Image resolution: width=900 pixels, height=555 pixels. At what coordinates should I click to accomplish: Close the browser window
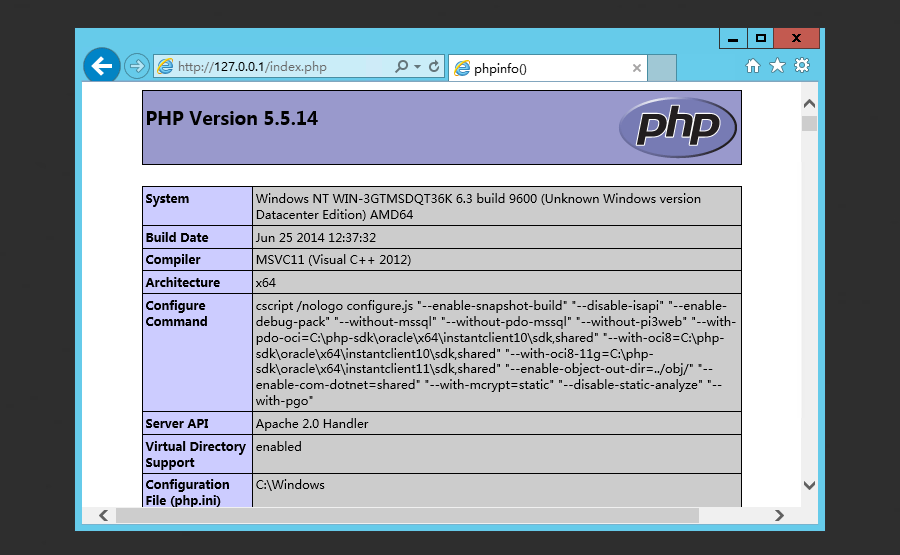796,38
